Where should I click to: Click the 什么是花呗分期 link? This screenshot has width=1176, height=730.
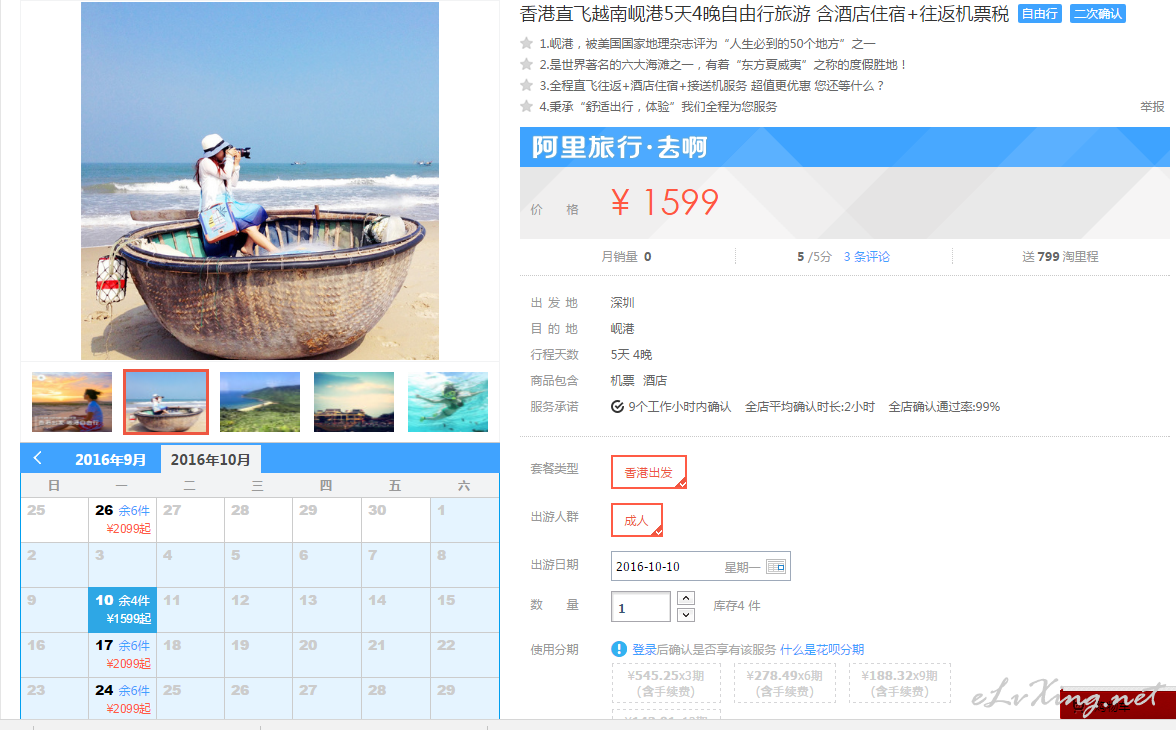tap(822, 649)
